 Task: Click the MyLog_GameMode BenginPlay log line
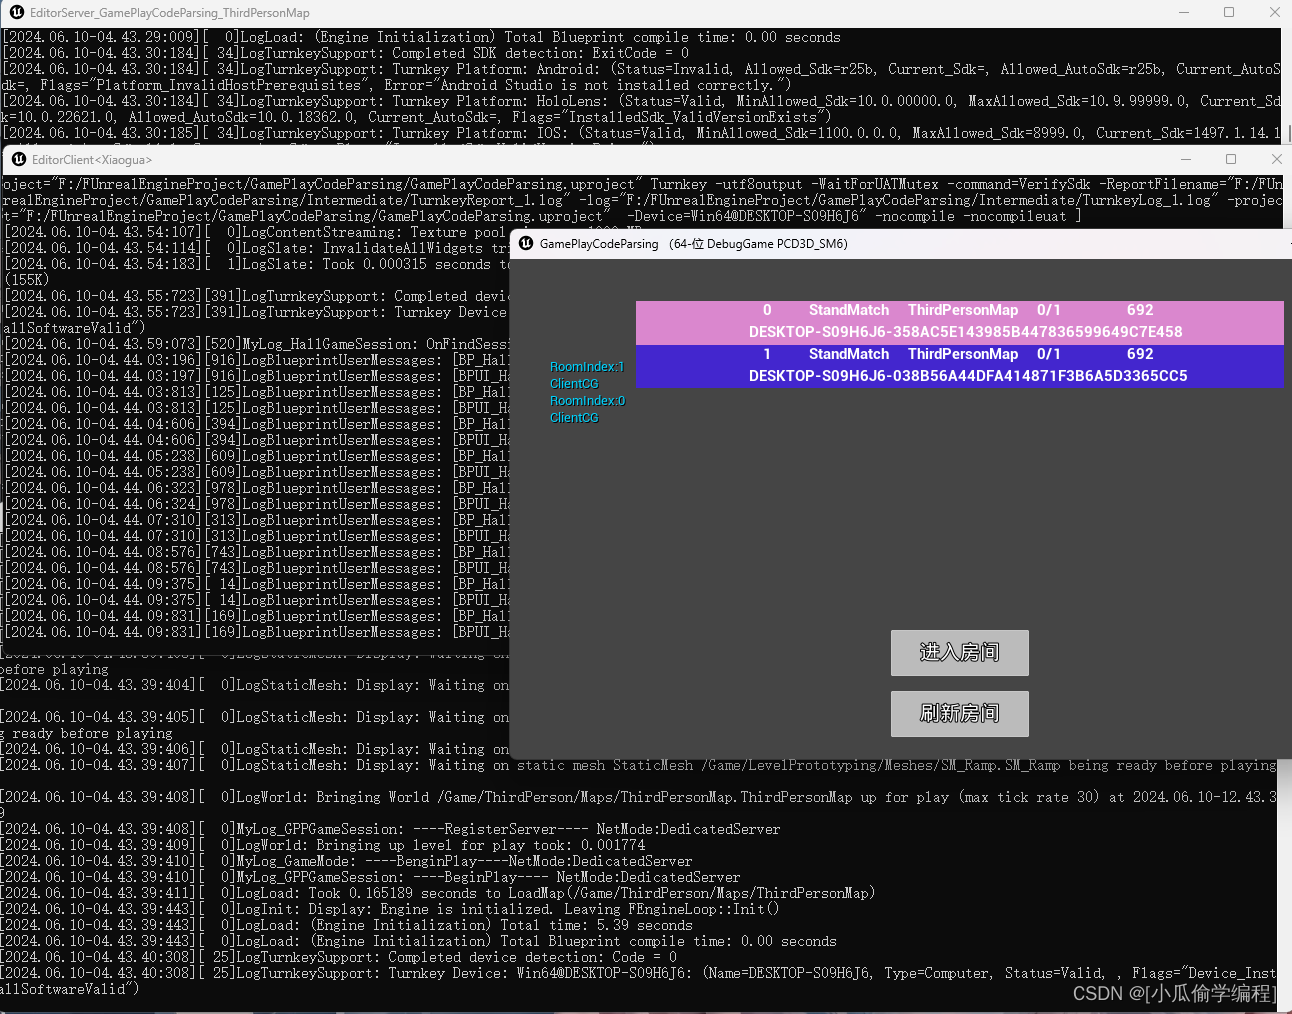coord(347,861)
